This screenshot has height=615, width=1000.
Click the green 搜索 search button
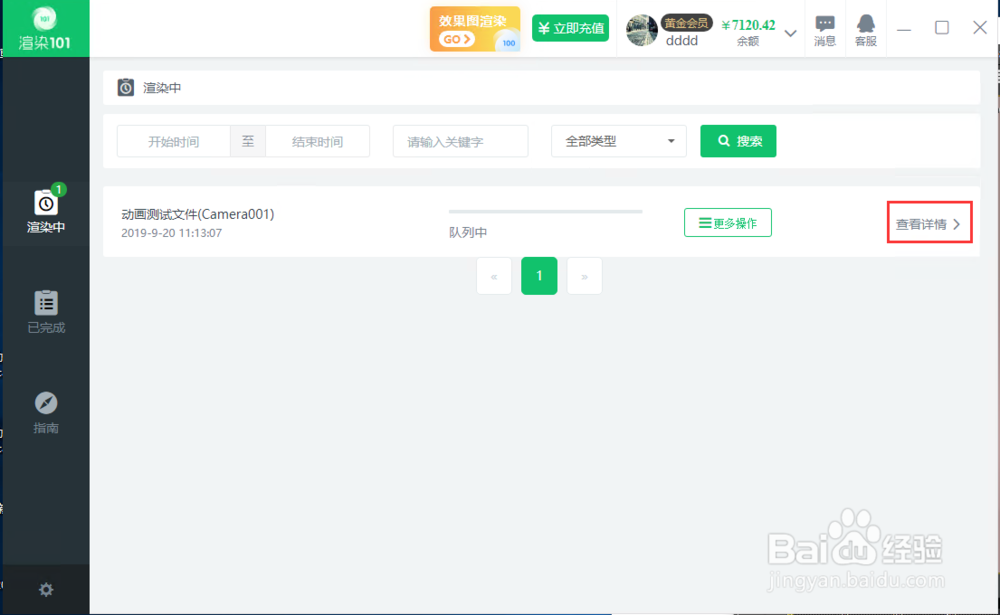point(738,141)
